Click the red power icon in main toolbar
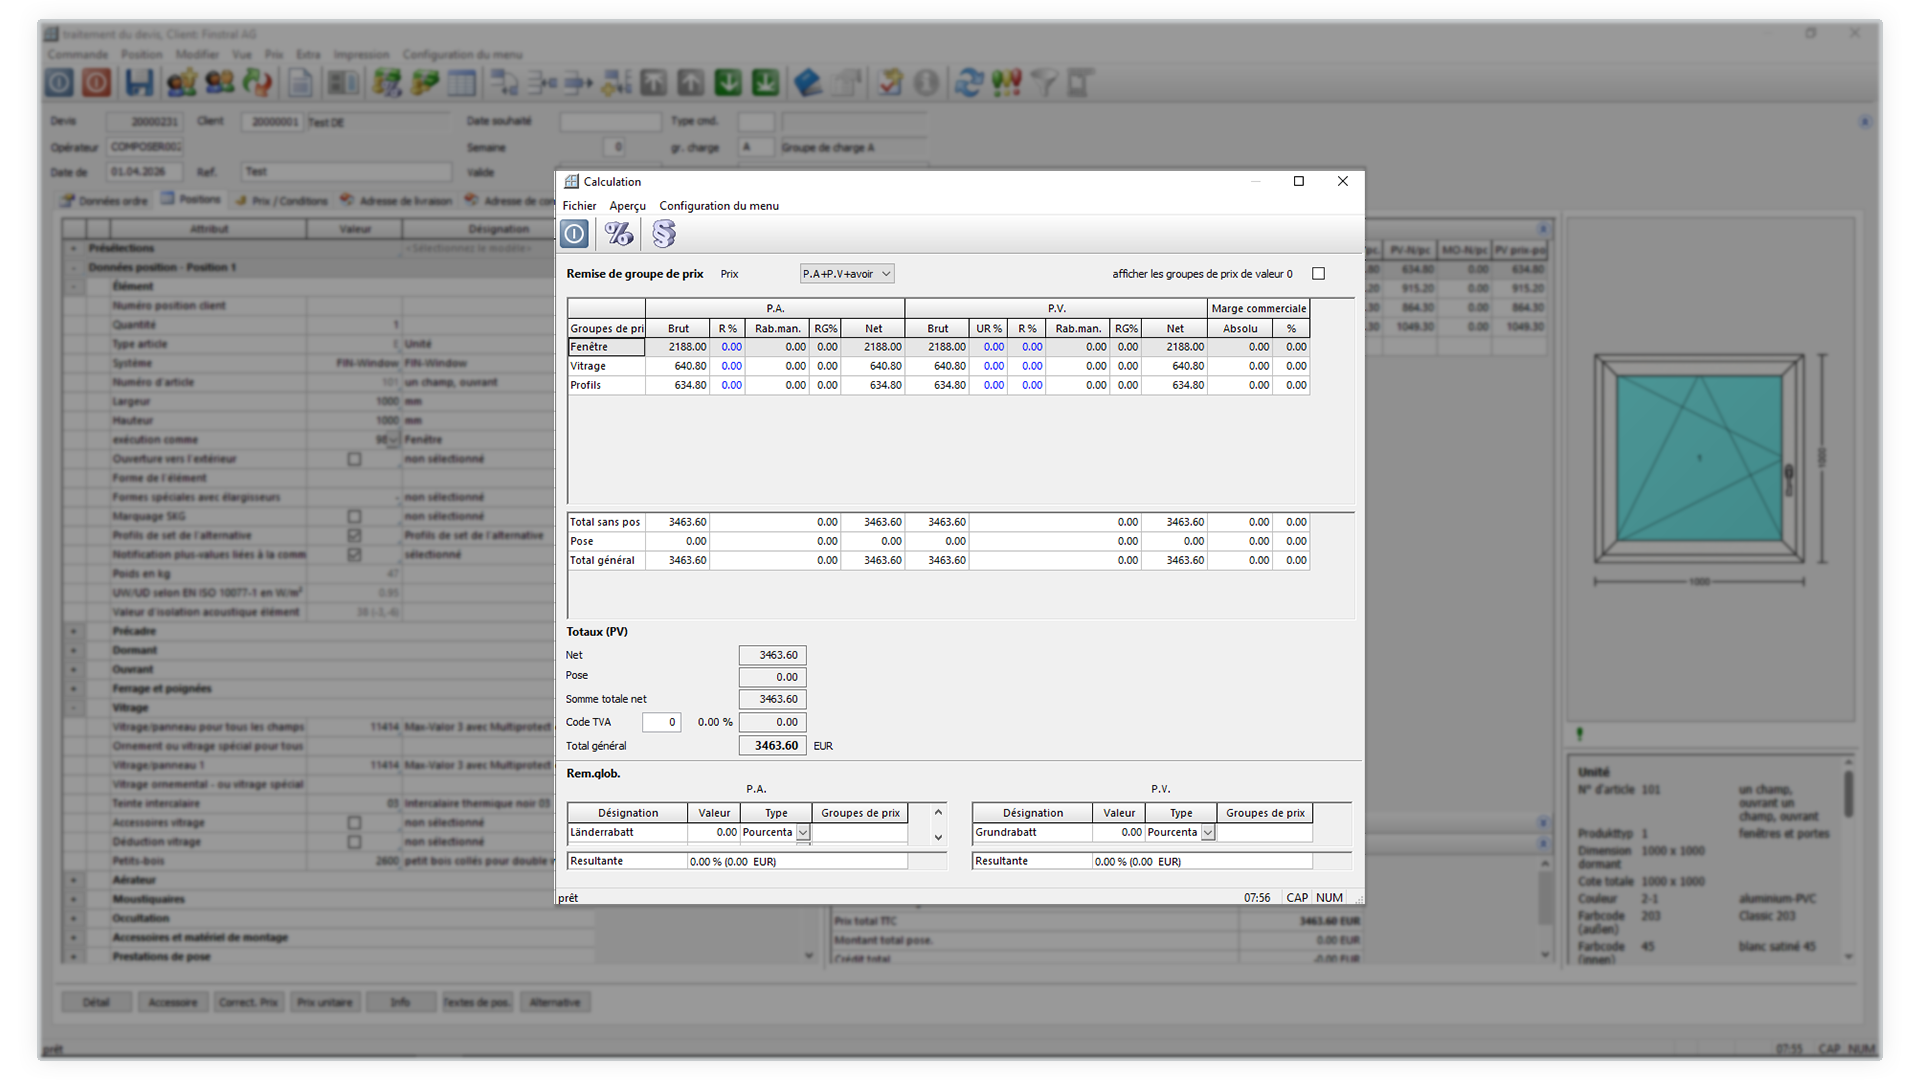 click(97, 83)
